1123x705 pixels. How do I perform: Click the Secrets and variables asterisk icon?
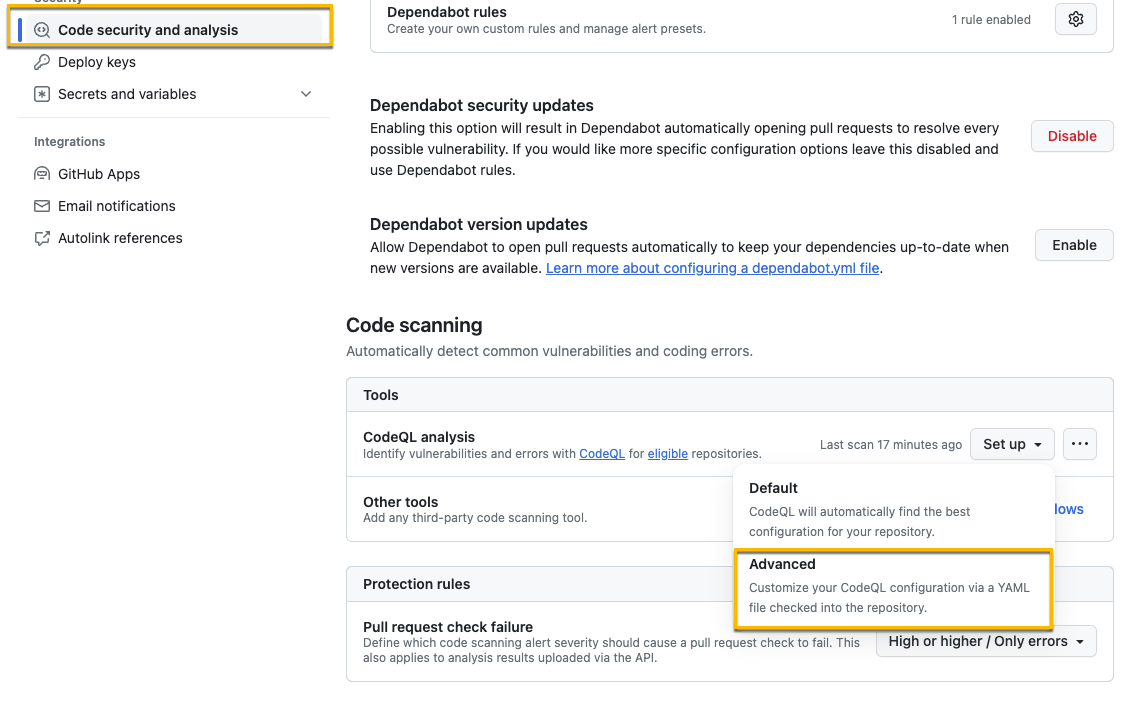point(42,94)
